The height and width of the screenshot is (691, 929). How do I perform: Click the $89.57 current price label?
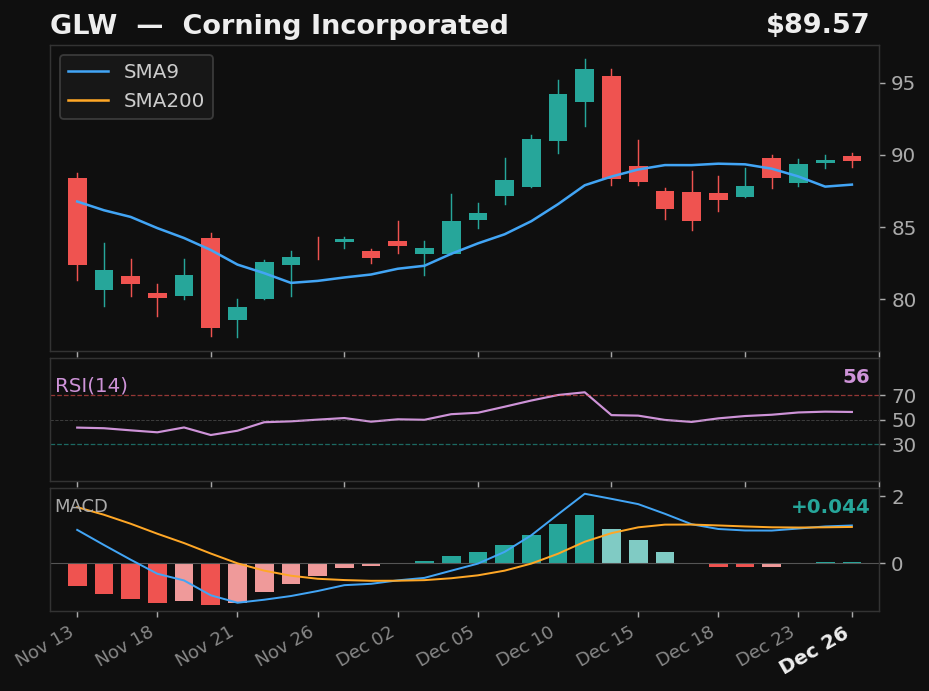[817, 24]
